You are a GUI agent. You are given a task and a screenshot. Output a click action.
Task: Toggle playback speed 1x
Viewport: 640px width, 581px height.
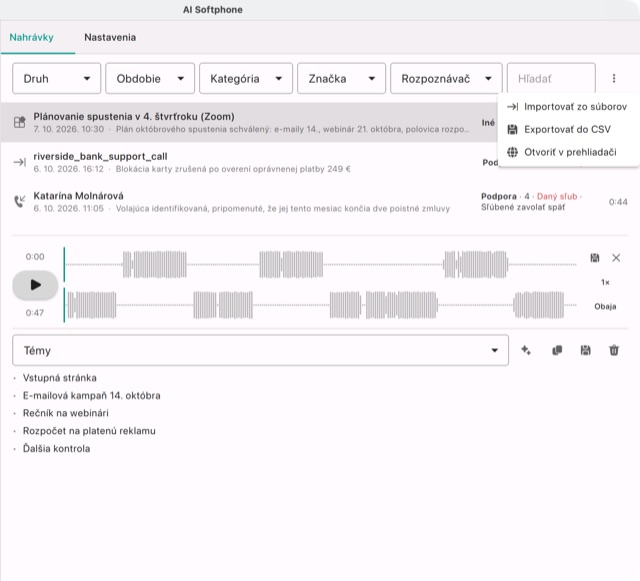point(605,282)
